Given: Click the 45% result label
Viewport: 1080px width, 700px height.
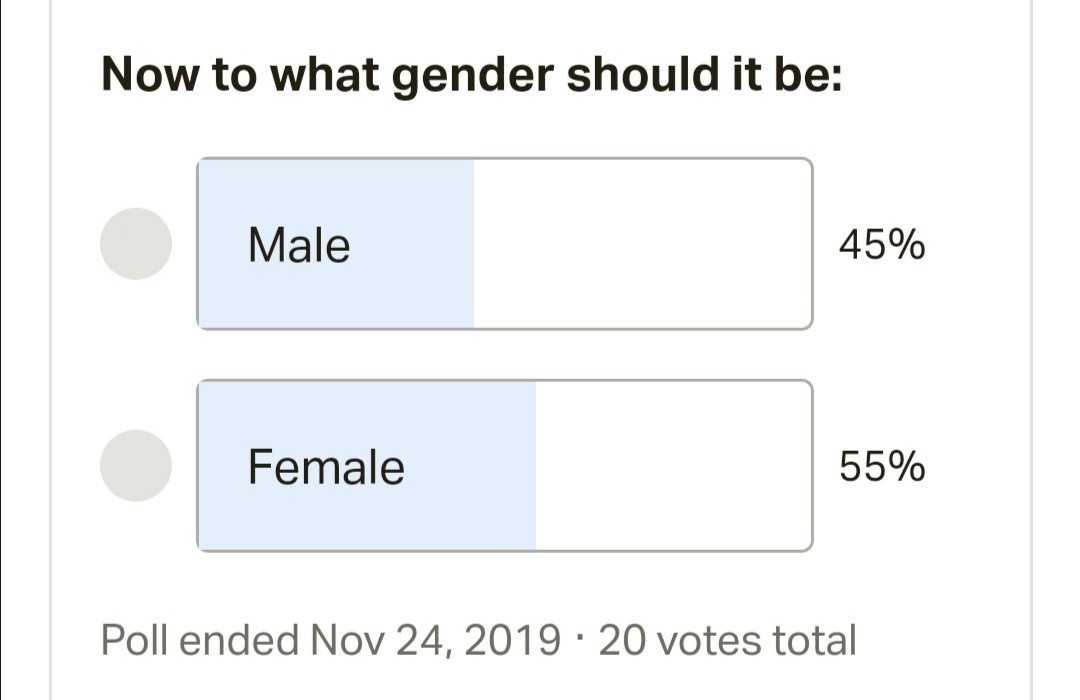Looking at the screenshot, I should tap(882, 245).
